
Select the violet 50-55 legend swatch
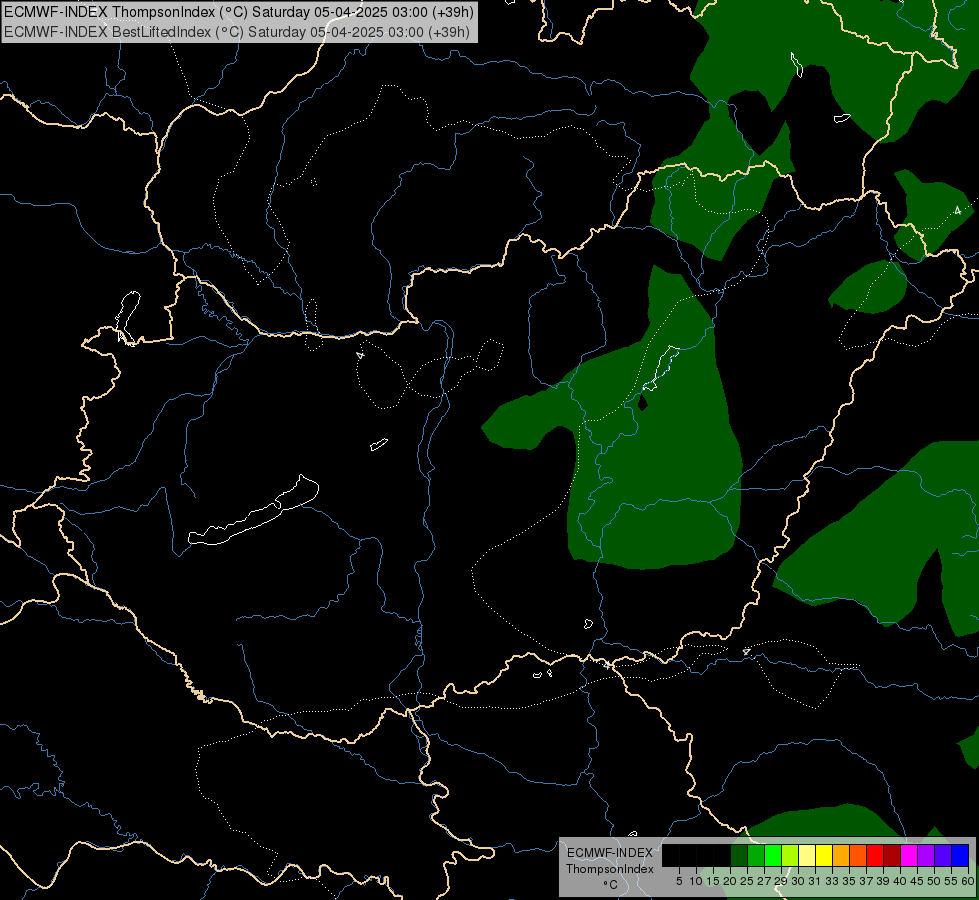pos(943,855)
